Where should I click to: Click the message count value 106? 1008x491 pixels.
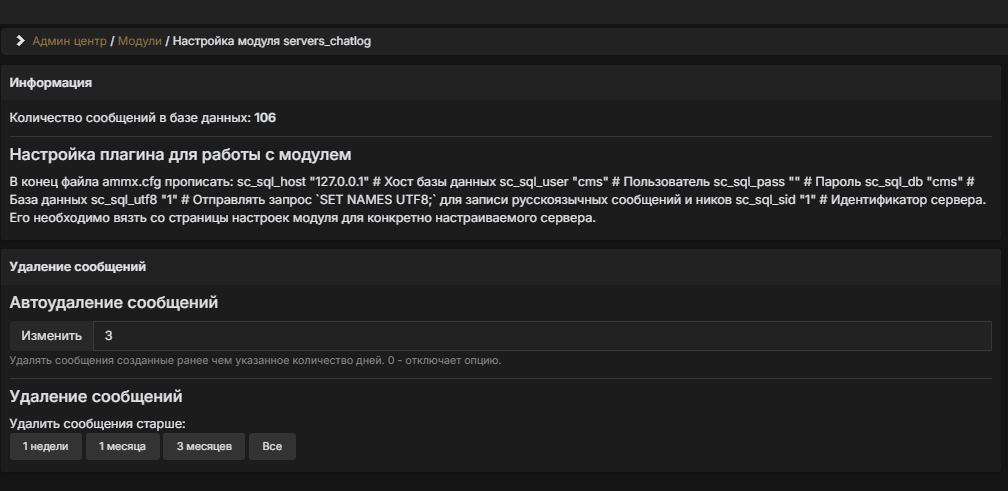point(265,118)
